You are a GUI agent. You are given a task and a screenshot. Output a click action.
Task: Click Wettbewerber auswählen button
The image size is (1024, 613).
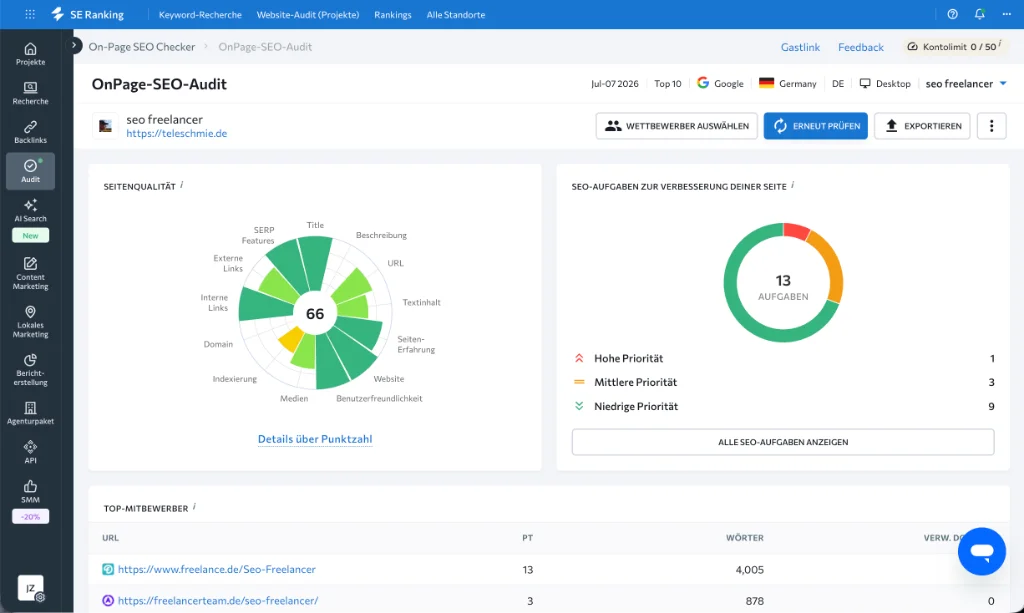[x=677, y=126]
